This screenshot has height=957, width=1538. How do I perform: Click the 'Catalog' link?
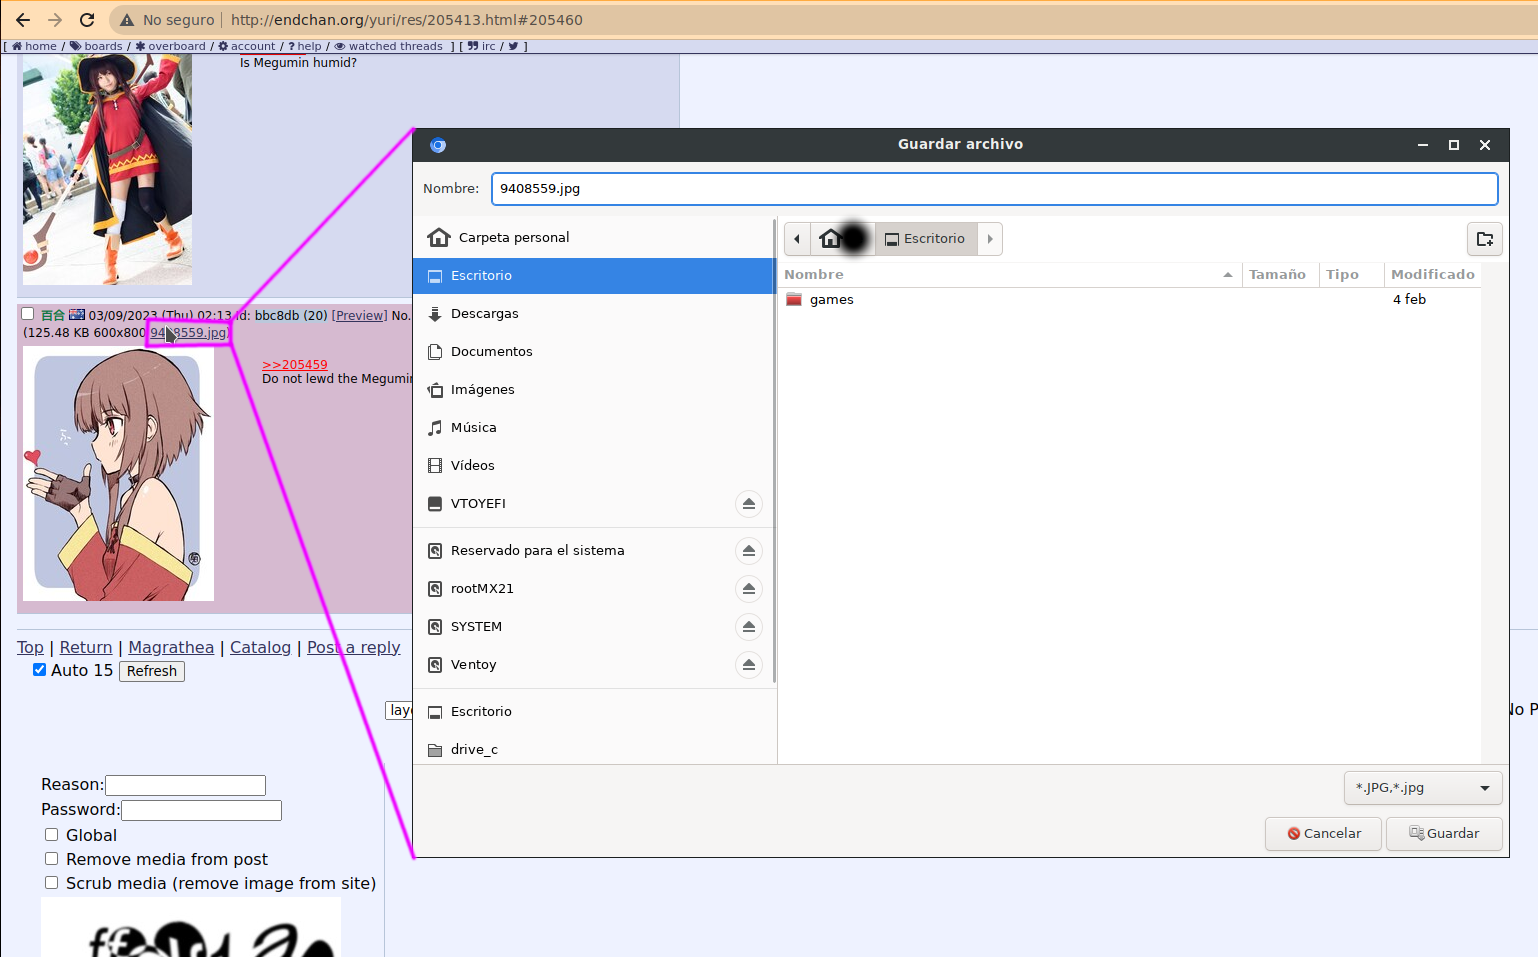click(260, 647)
